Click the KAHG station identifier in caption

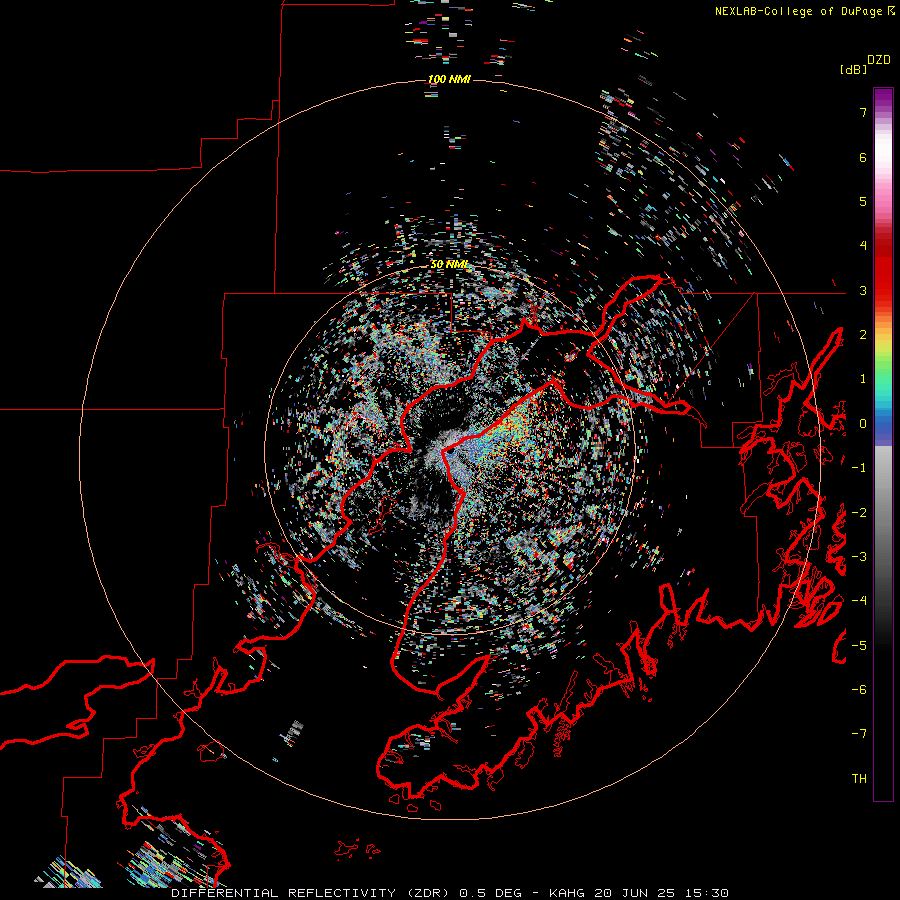(x=567, y=893)
